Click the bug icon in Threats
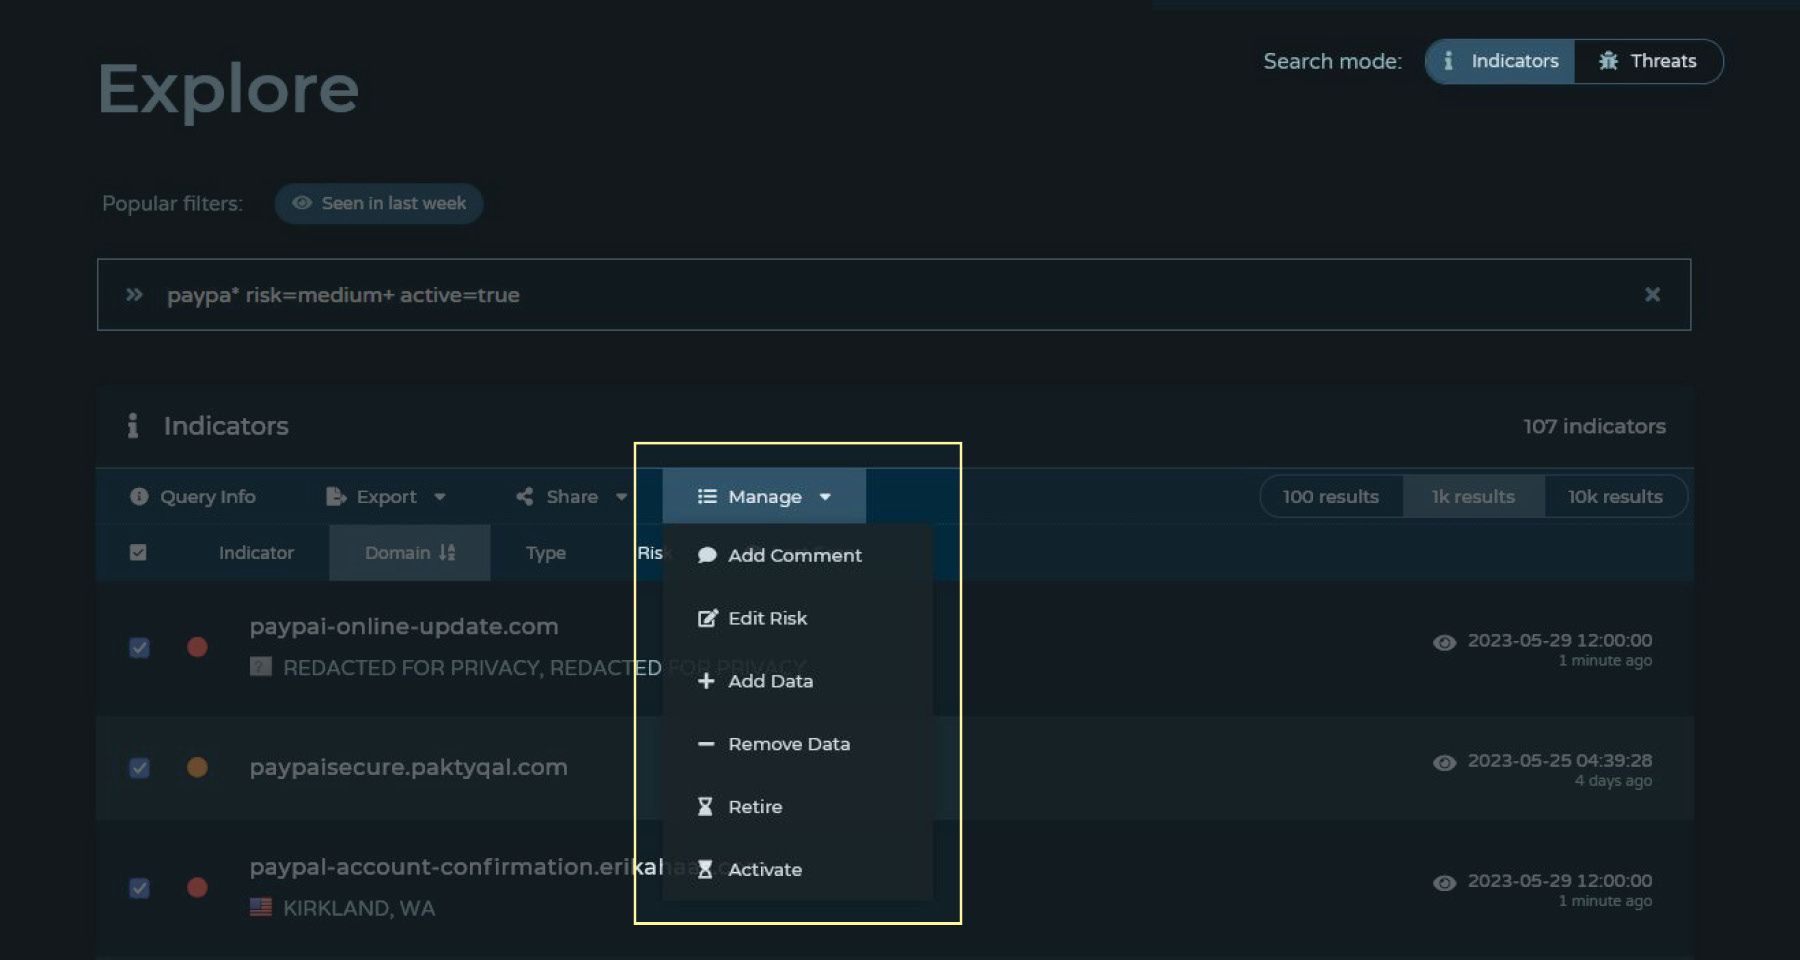The image size is (1800, 960). tap(1608, 61)
